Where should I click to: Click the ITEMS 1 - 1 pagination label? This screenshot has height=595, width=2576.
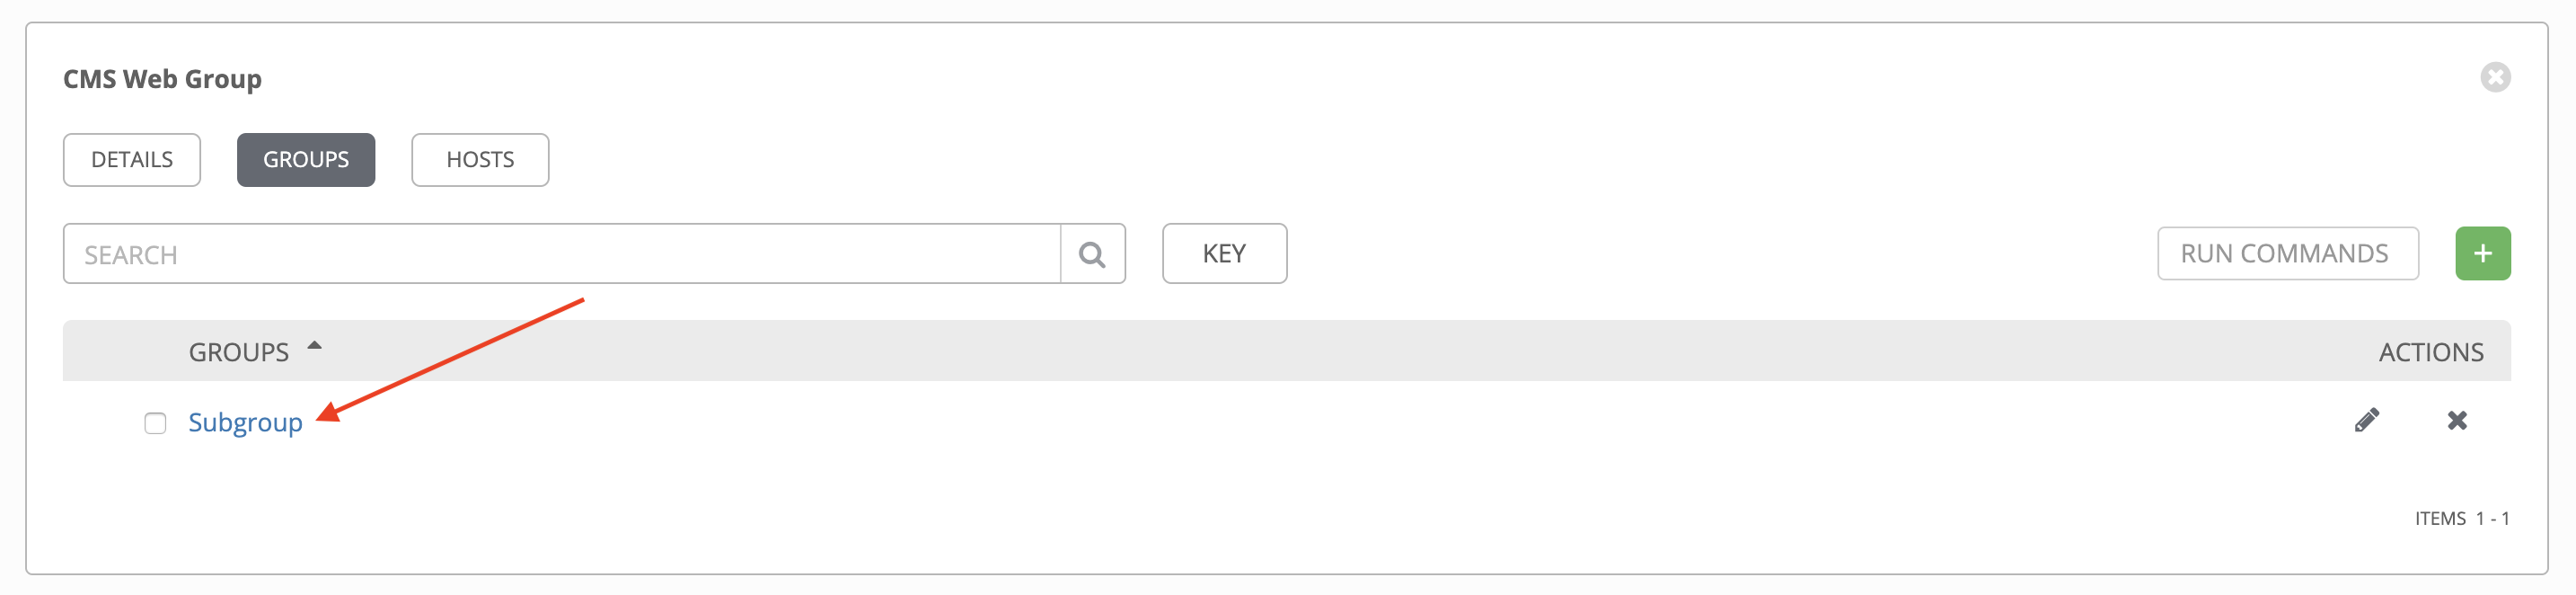coord(2461,518)
